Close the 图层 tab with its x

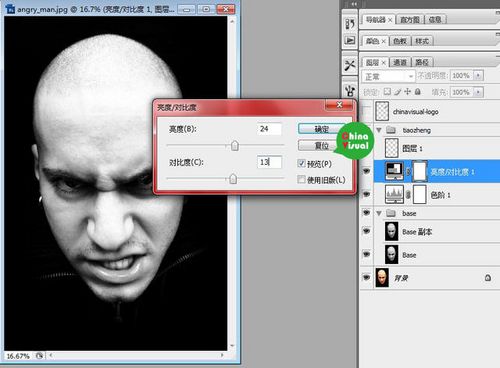[383, 62]
